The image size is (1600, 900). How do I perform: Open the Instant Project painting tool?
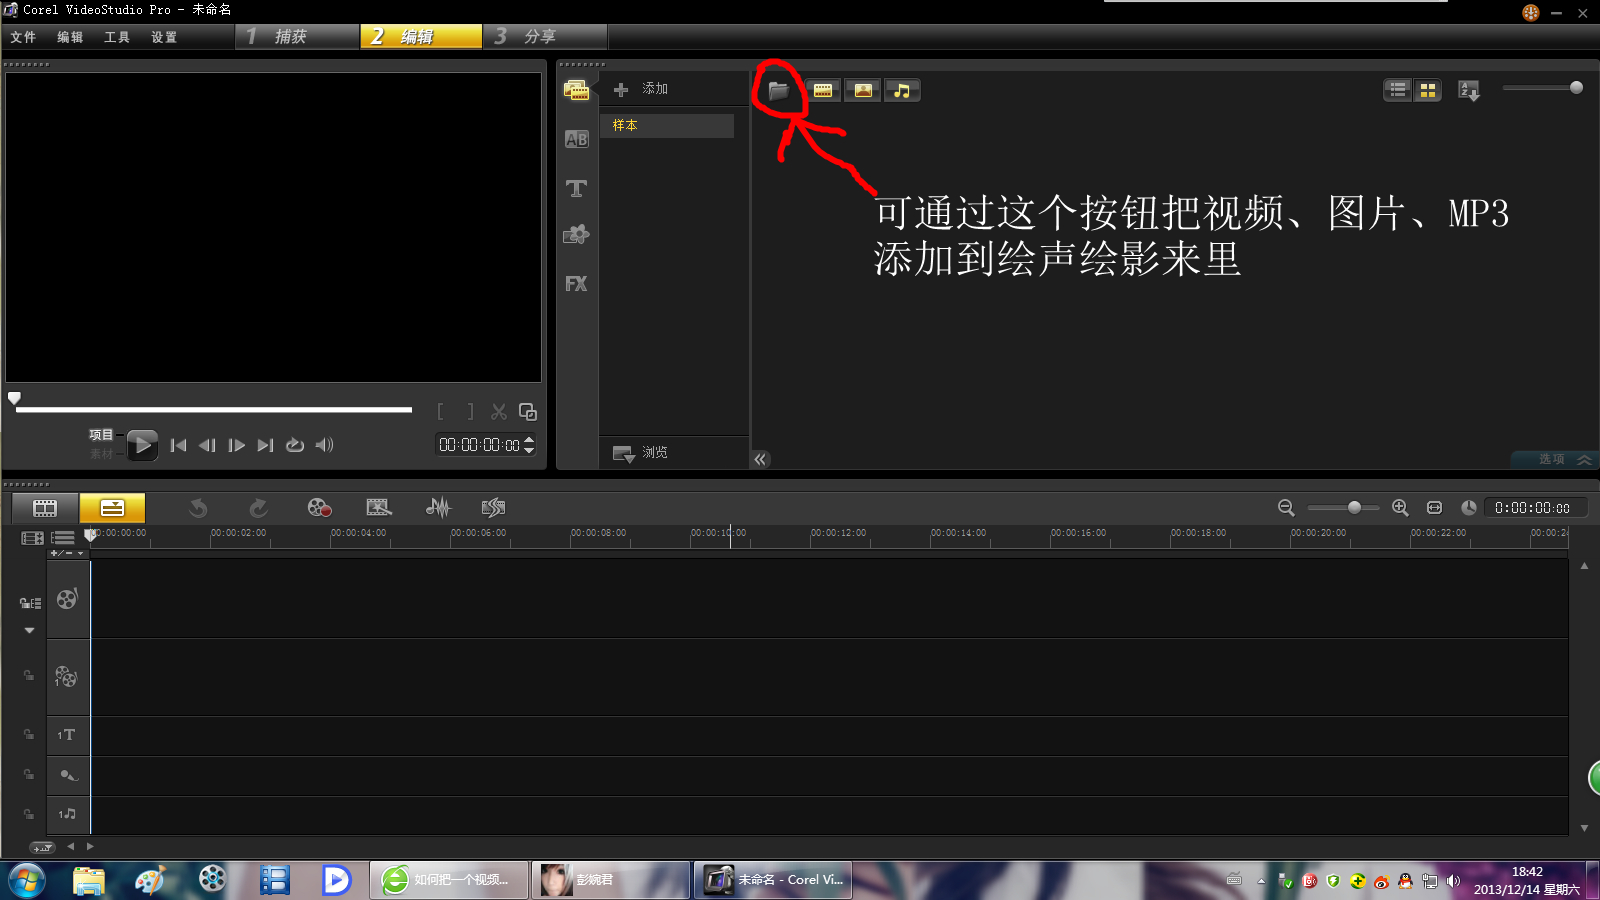[379, 508]
